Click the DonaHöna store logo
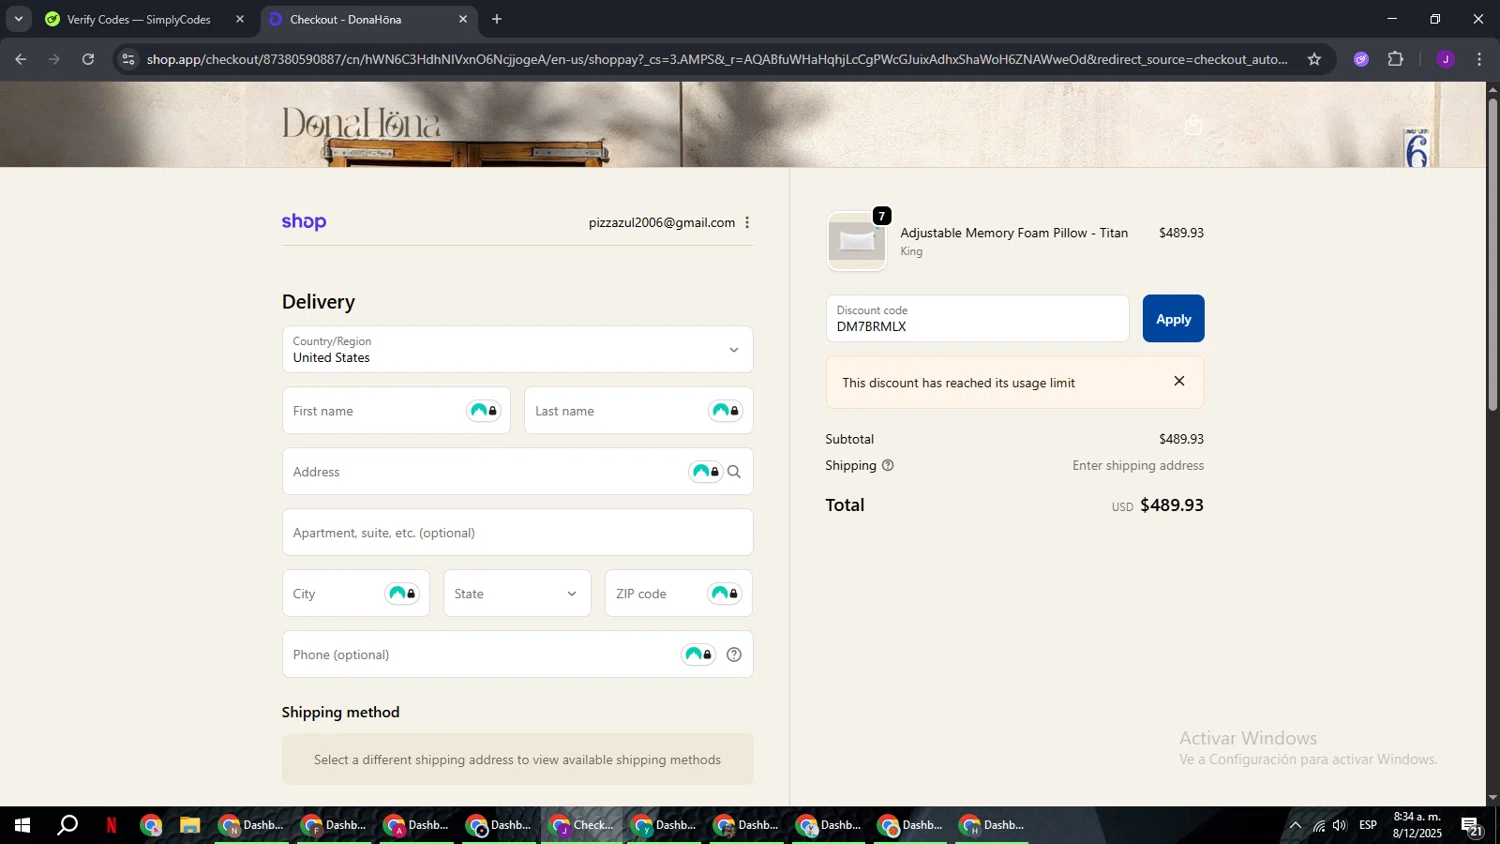 (361, 123)
